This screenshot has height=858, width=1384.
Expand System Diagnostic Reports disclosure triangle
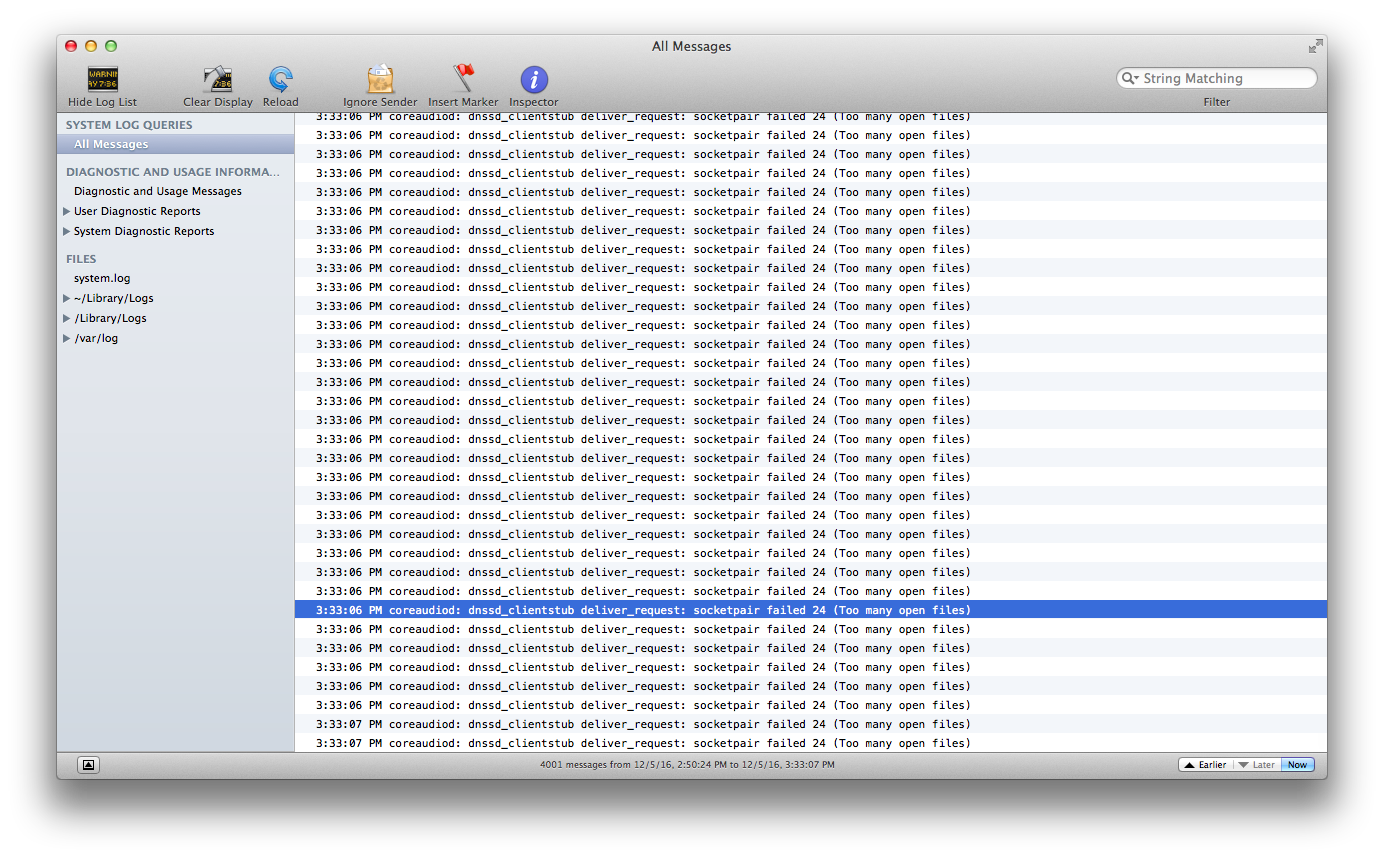pyautogui.click(x=67, y=231)
